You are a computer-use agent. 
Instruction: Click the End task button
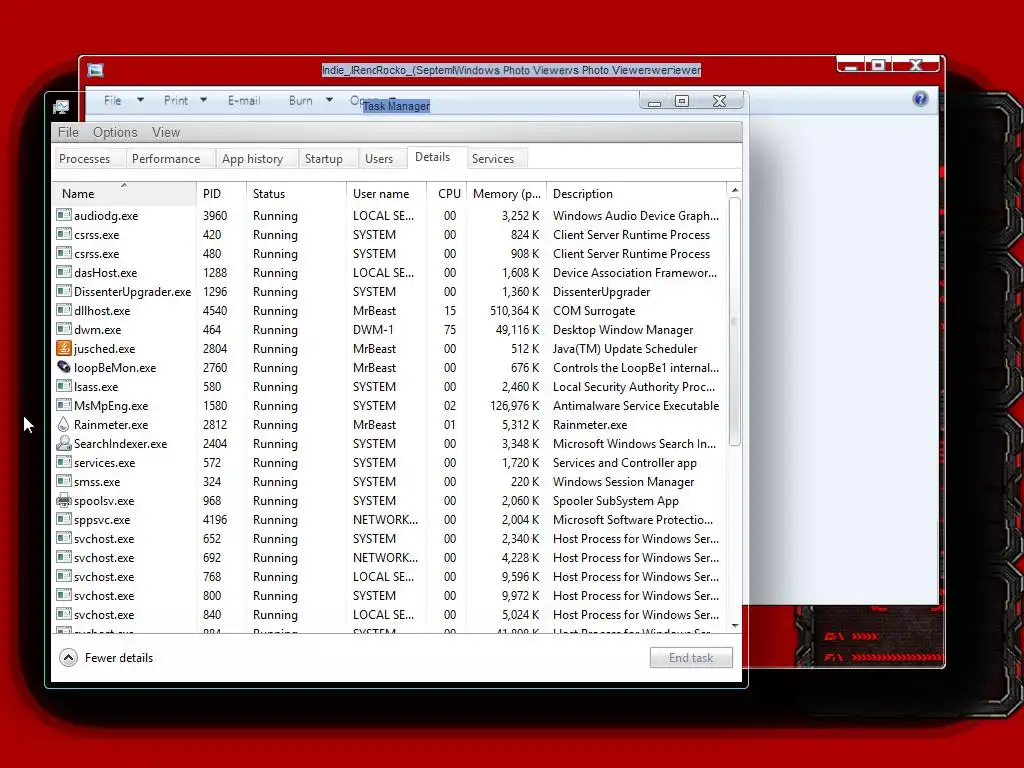click(x=691, y=658)
